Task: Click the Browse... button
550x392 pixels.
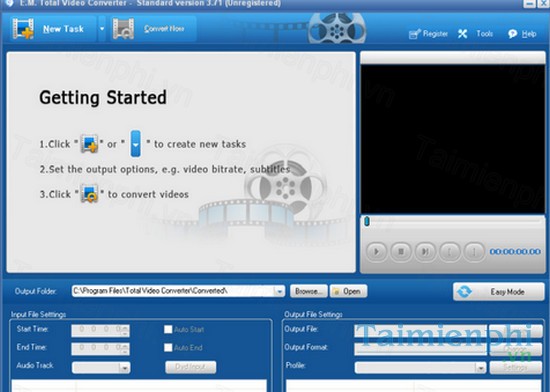Action: point(308,291)
